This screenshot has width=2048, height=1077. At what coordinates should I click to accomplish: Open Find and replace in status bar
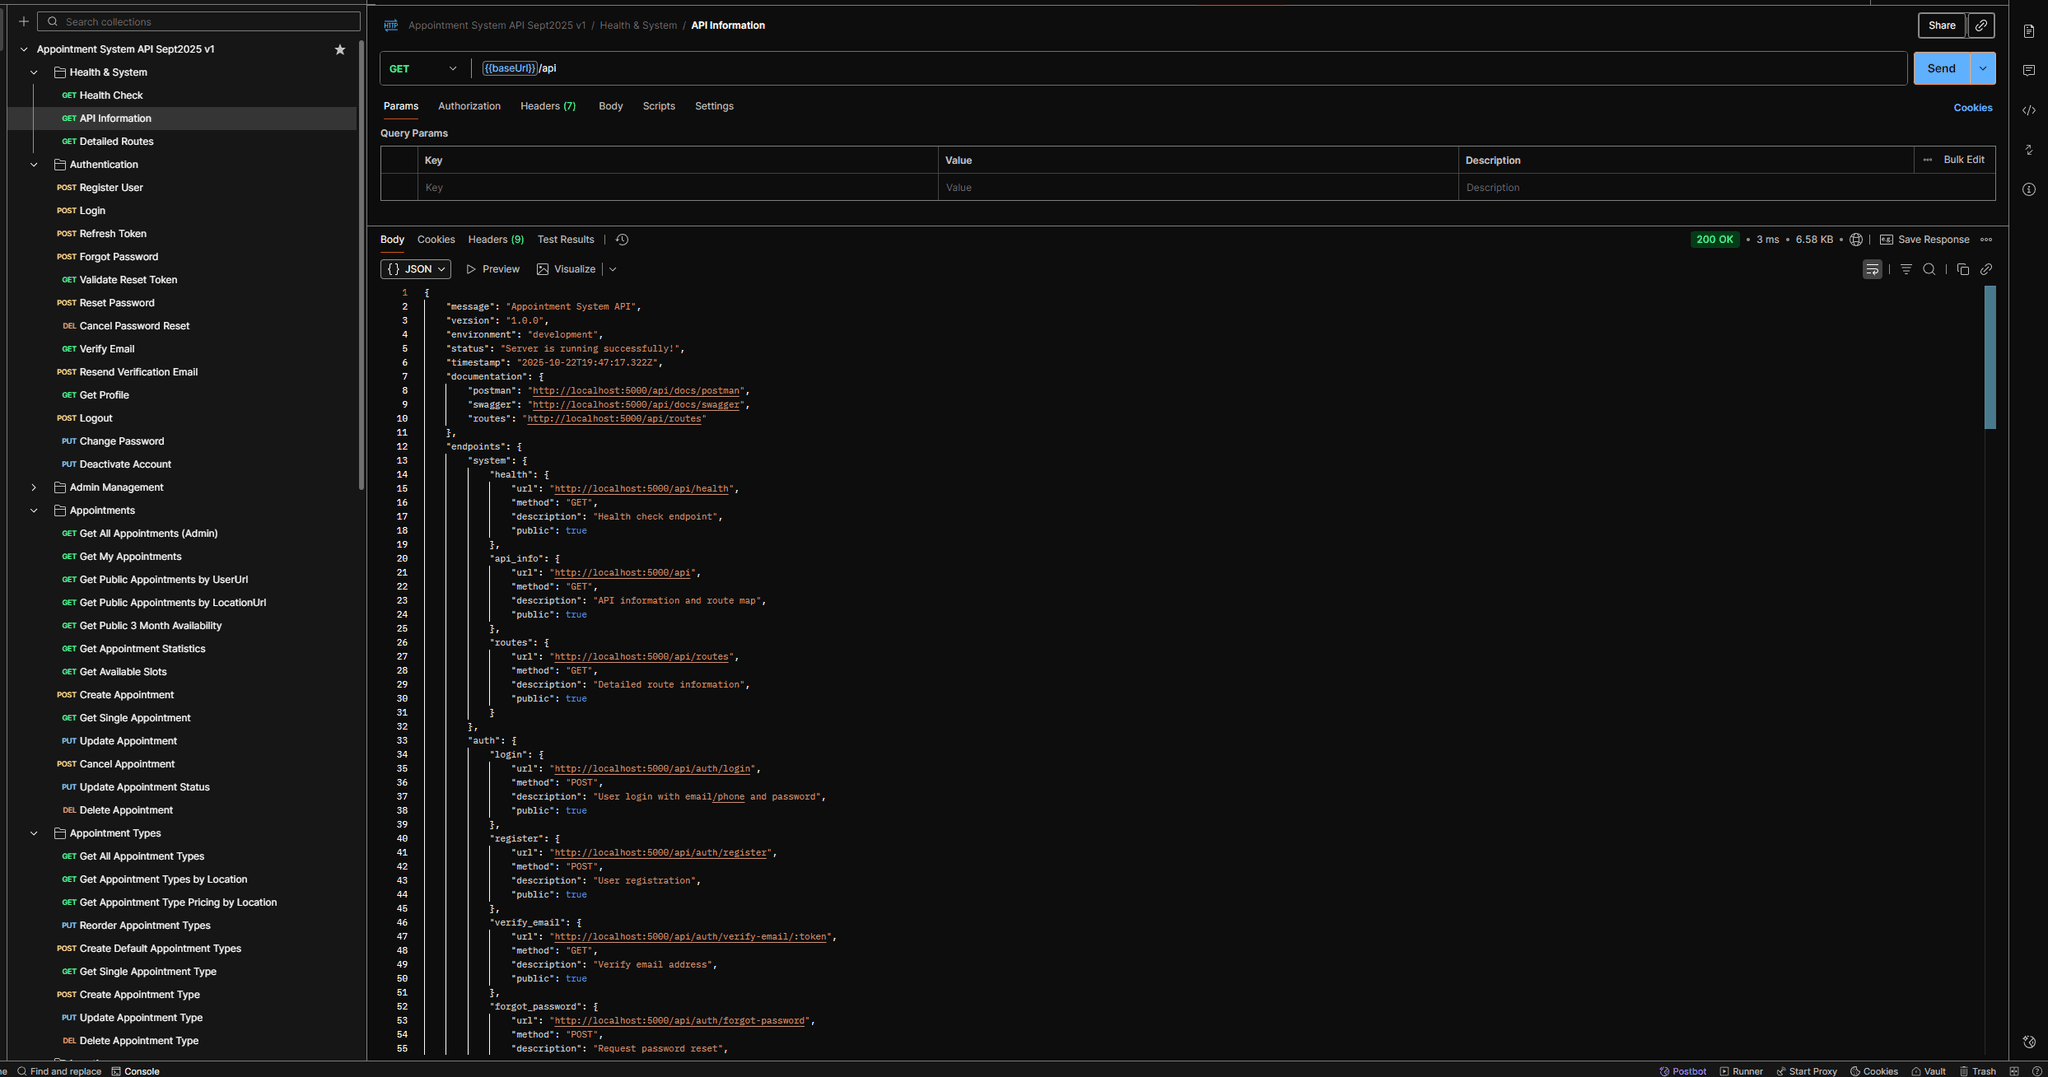click(x=59, y=1071)
